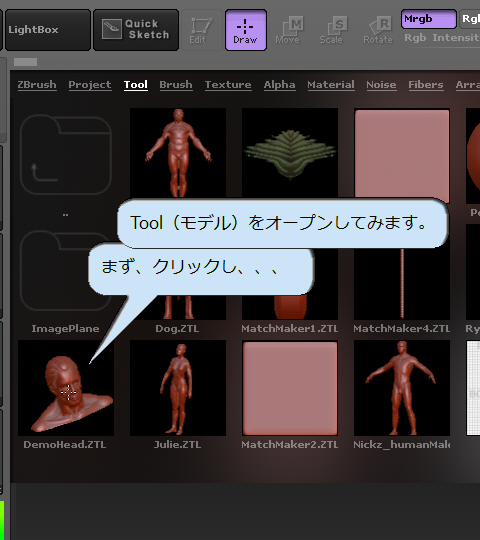The width and height of the screenshot is (480, 540).
Task: Toggle the Mrgb channel button
Action: pos(428,19)
